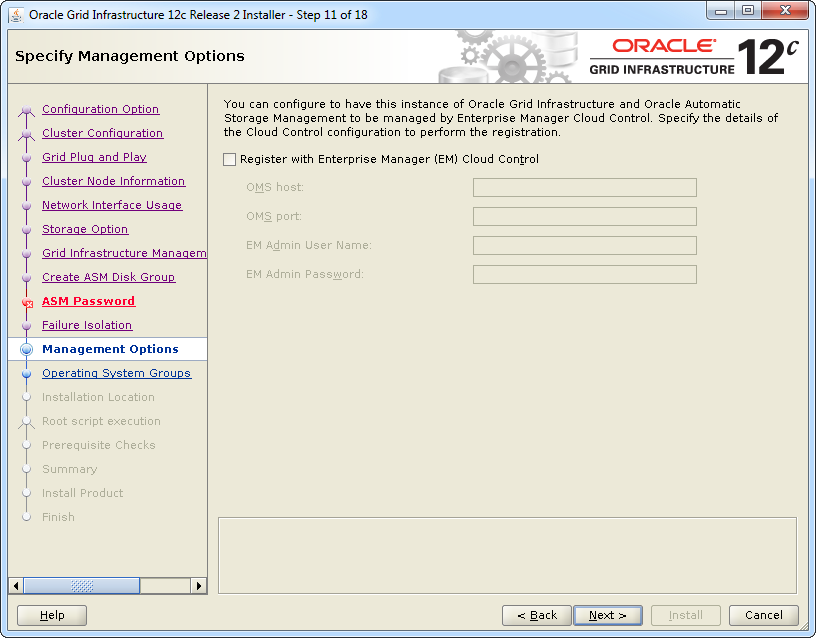Click the left arrow of sidebar scrollbar
816x638 pixels.
click(15, 586)
